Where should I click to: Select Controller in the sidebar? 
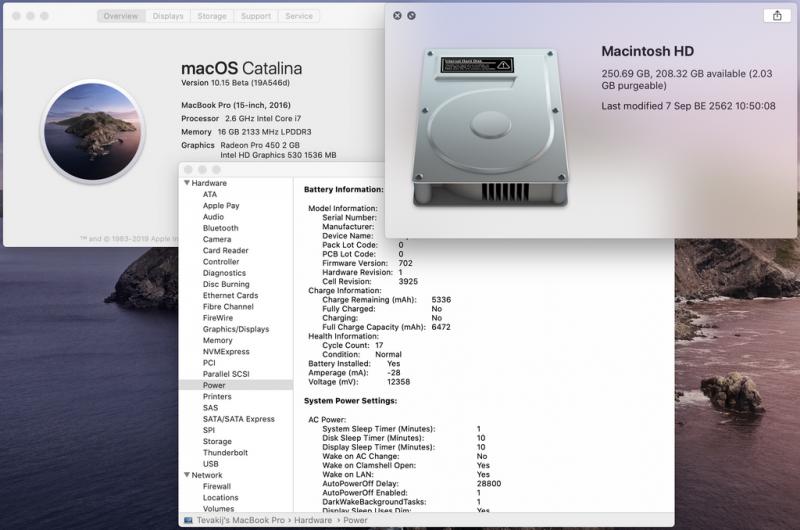tap(221, 262)
